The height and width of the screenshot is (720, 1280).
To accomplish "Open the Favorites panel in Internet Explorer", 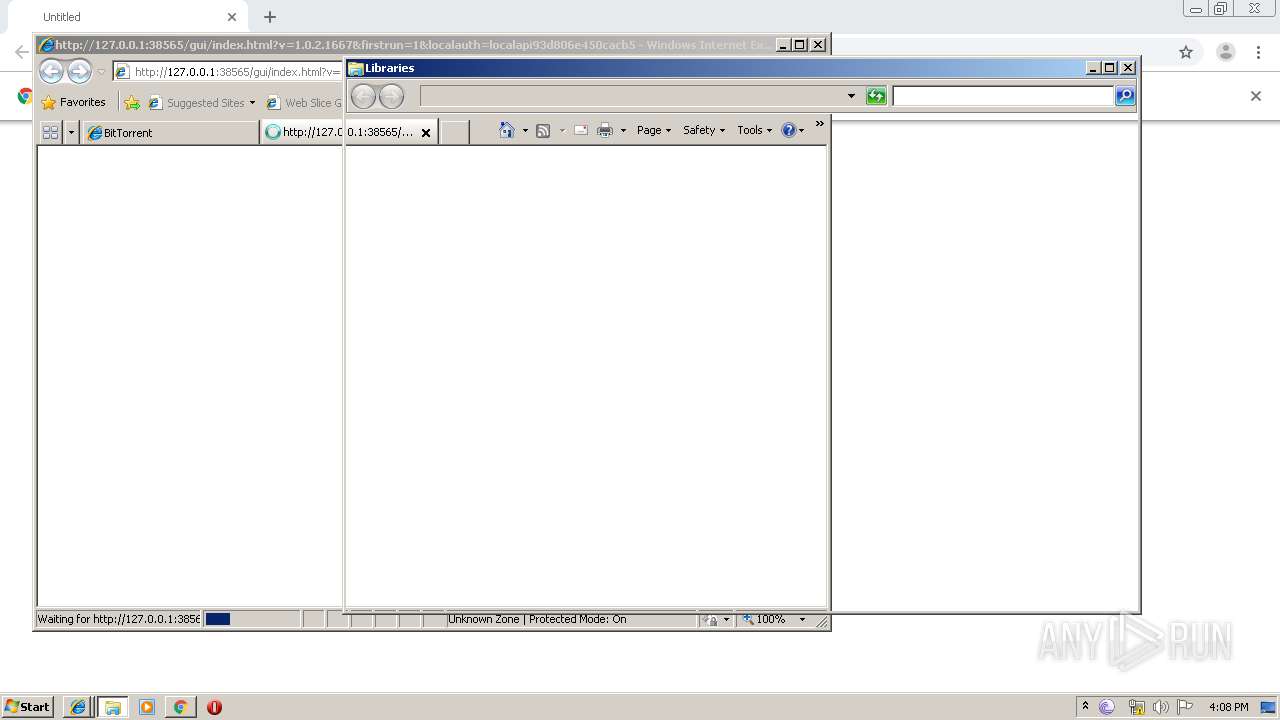I will (x=73, y=102).
